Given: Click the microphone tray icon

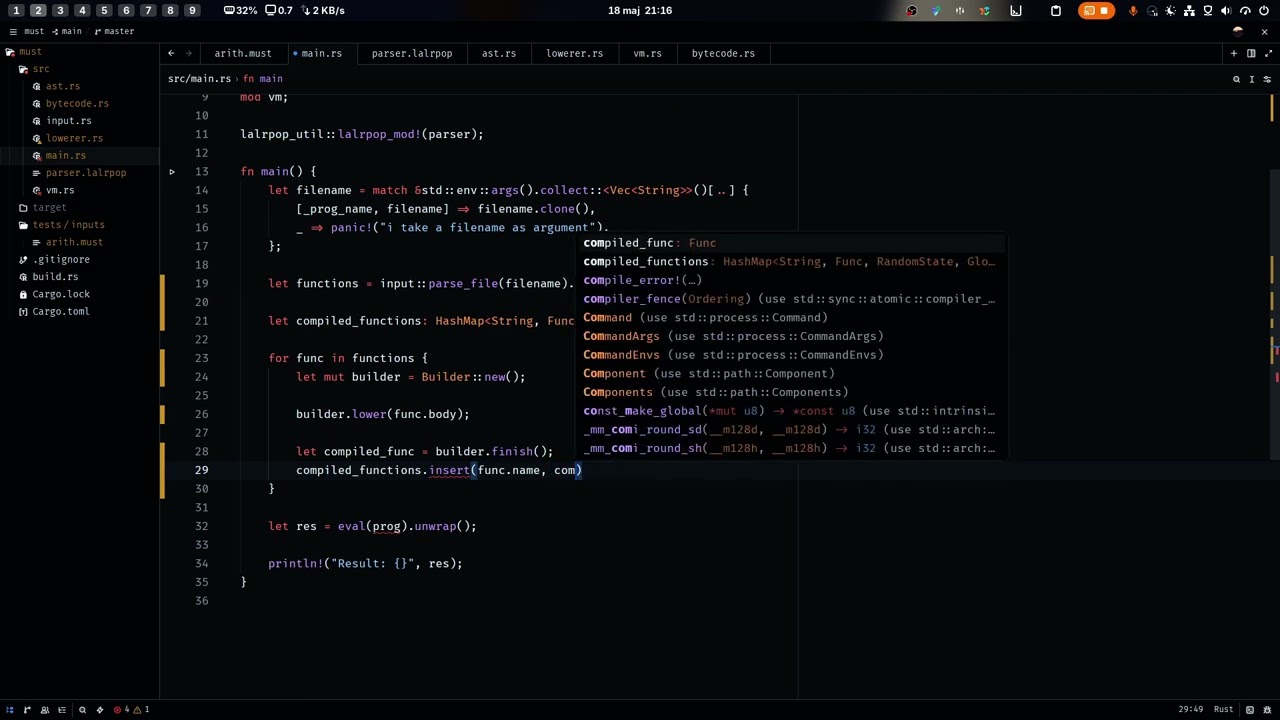Looking at the screenshot, I should pos(1133,11).
